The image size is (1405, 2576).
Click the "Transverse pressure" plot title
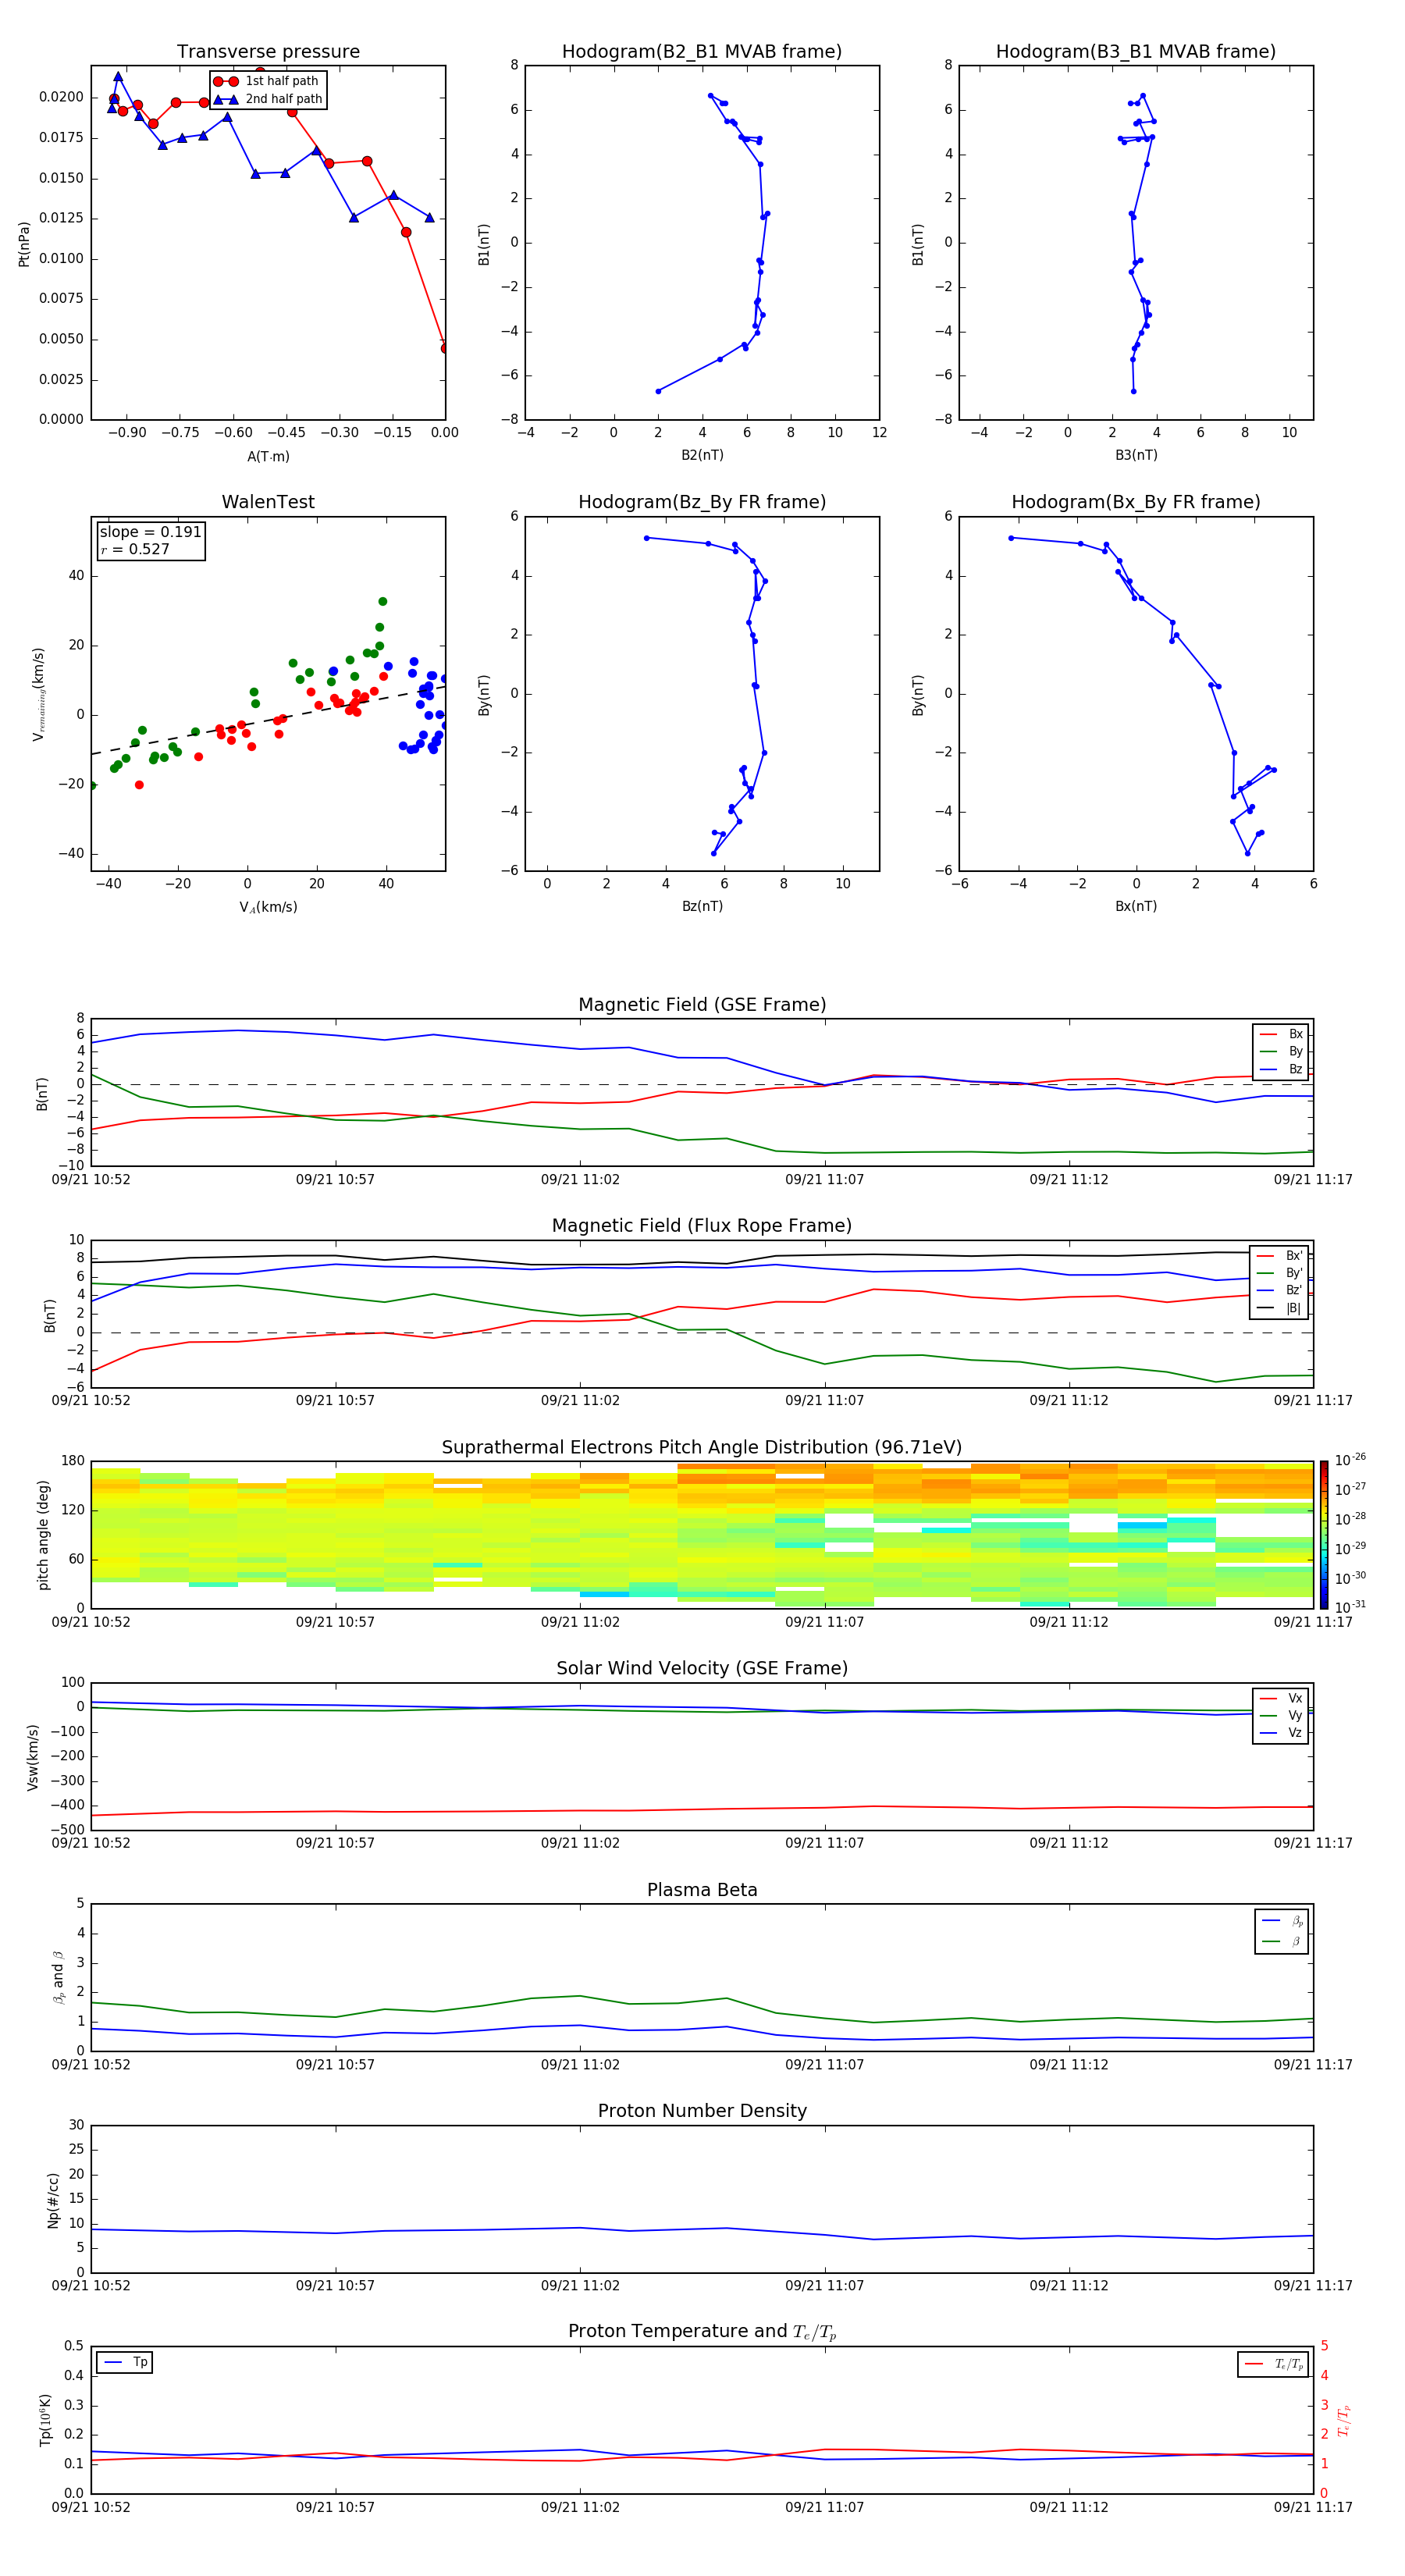pos(268,52)
